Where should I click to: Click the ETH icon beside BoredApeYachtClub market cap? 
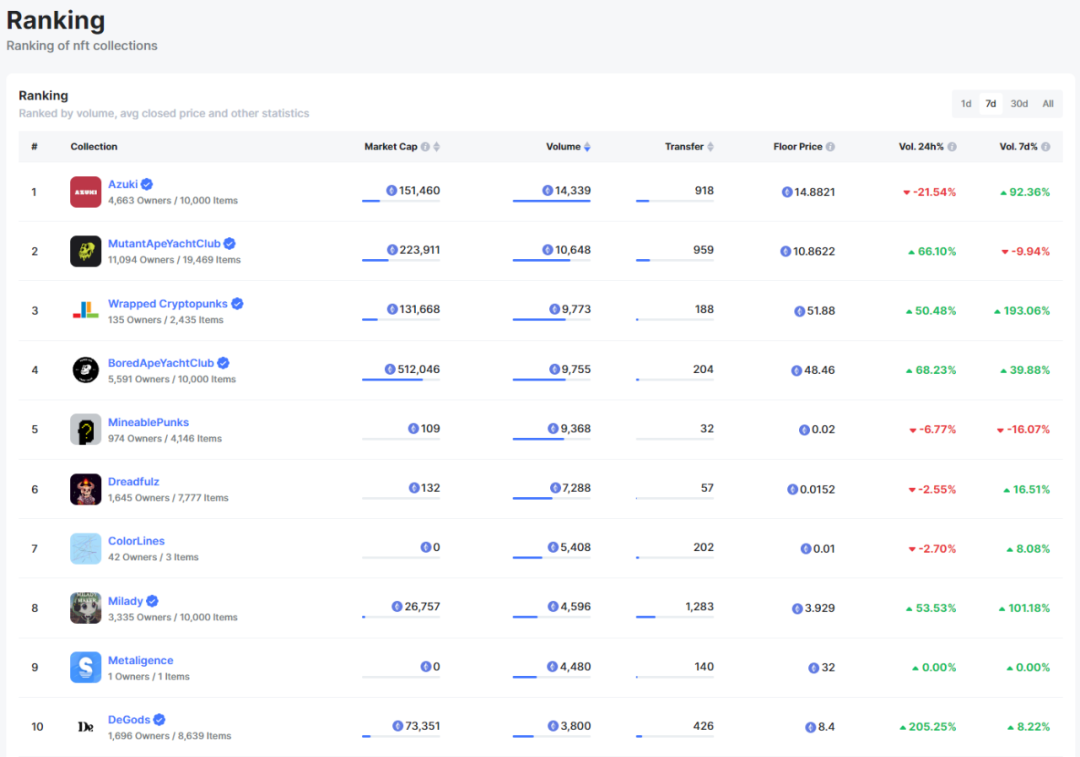390,369
